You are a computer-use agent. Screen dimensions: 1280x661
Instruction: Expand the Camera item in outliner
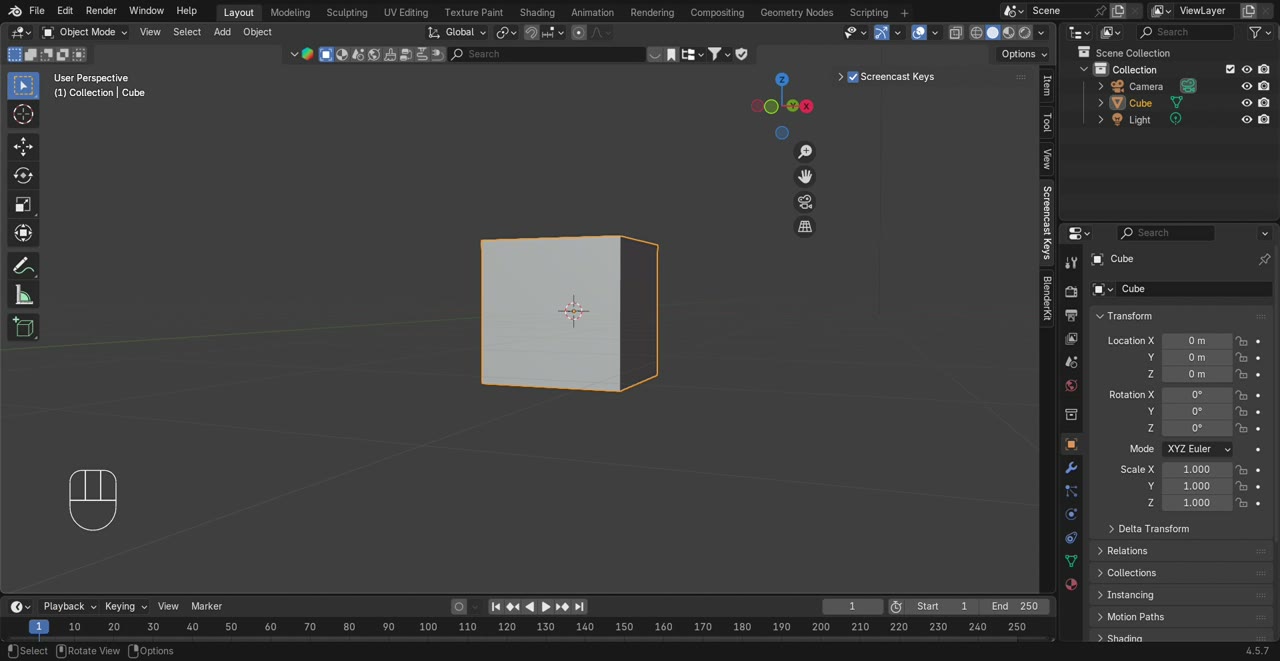coord(1101,87)
